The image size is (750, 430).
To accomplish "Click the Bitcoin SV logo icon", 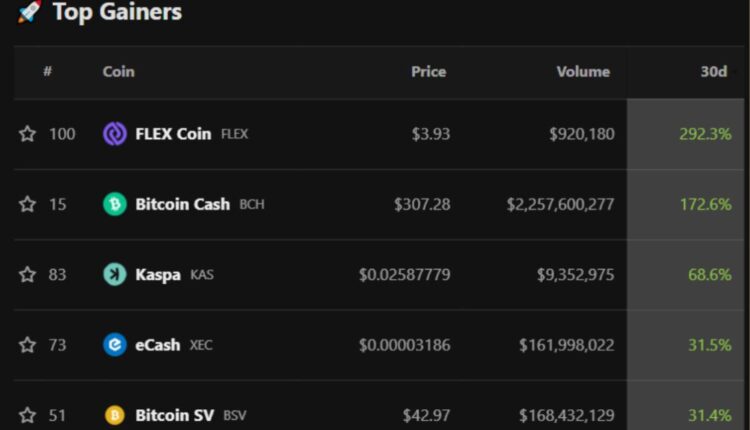I will tap(115, 414).
